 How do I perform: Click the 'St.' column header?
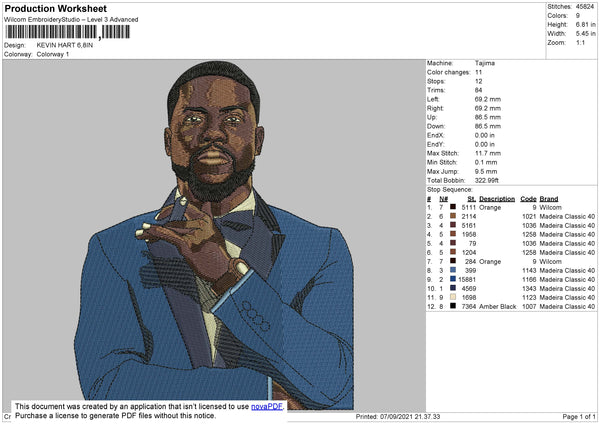471,199
